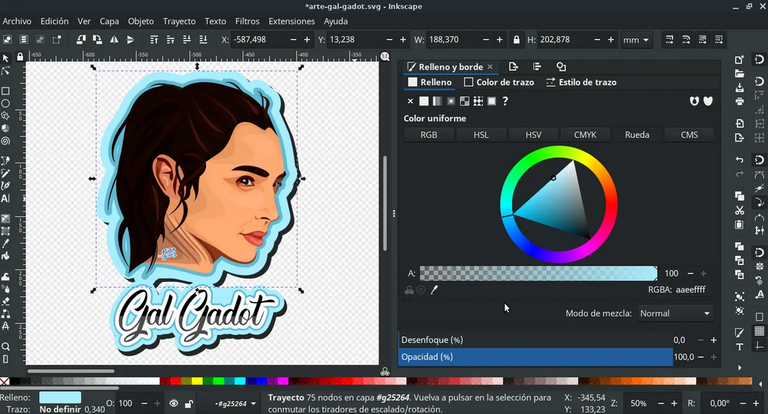Rotate selection 90° clockwise
The image size is (768, 414).
97,40
